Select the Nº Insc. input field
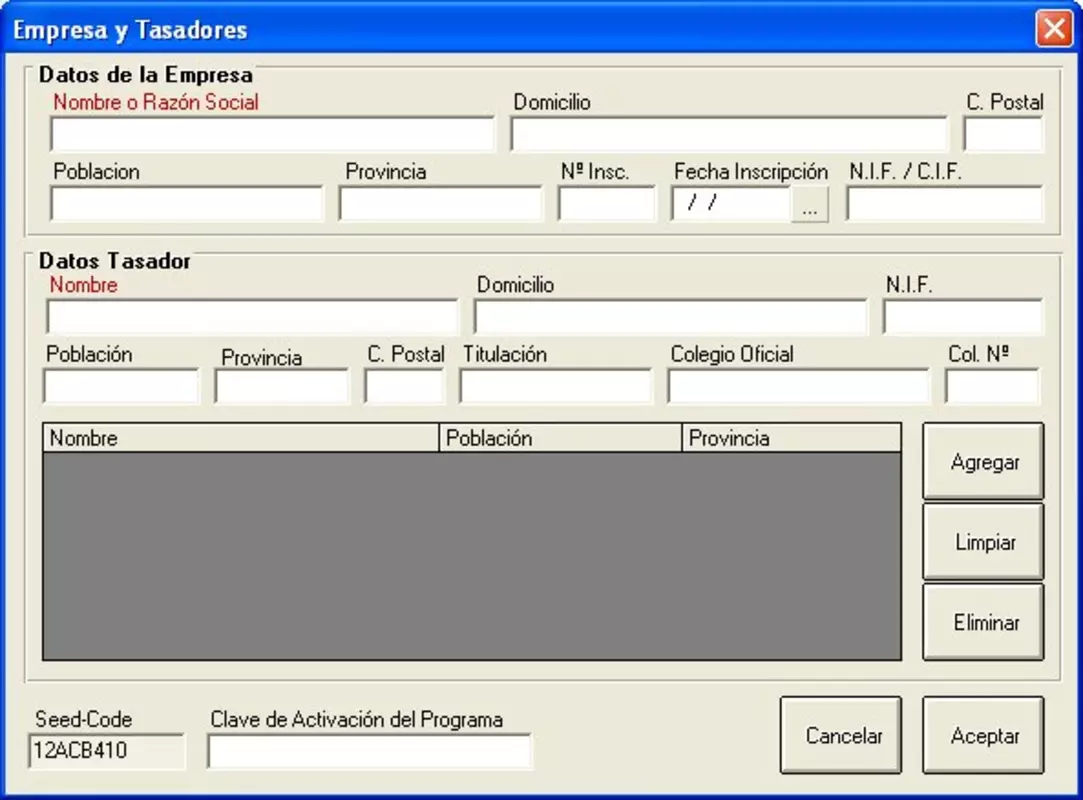The width and height of the screenshot is (1083, 800). (606, 204)
